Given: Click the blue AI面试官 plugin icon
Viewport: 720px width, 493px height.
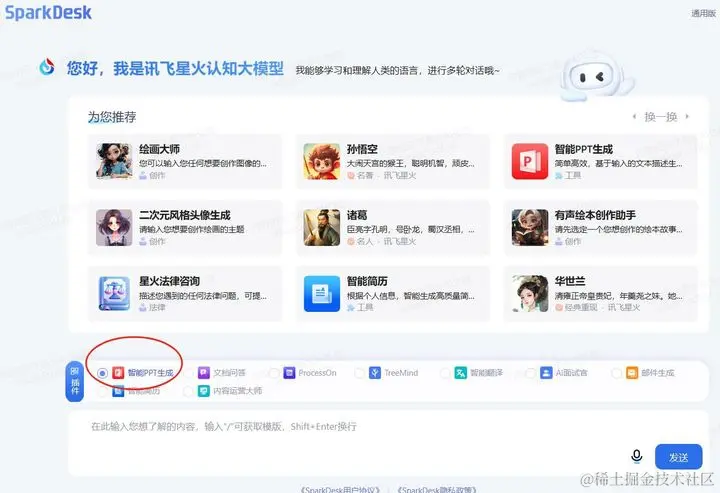Looking at the screenshot, I should [x=546, y=372].
